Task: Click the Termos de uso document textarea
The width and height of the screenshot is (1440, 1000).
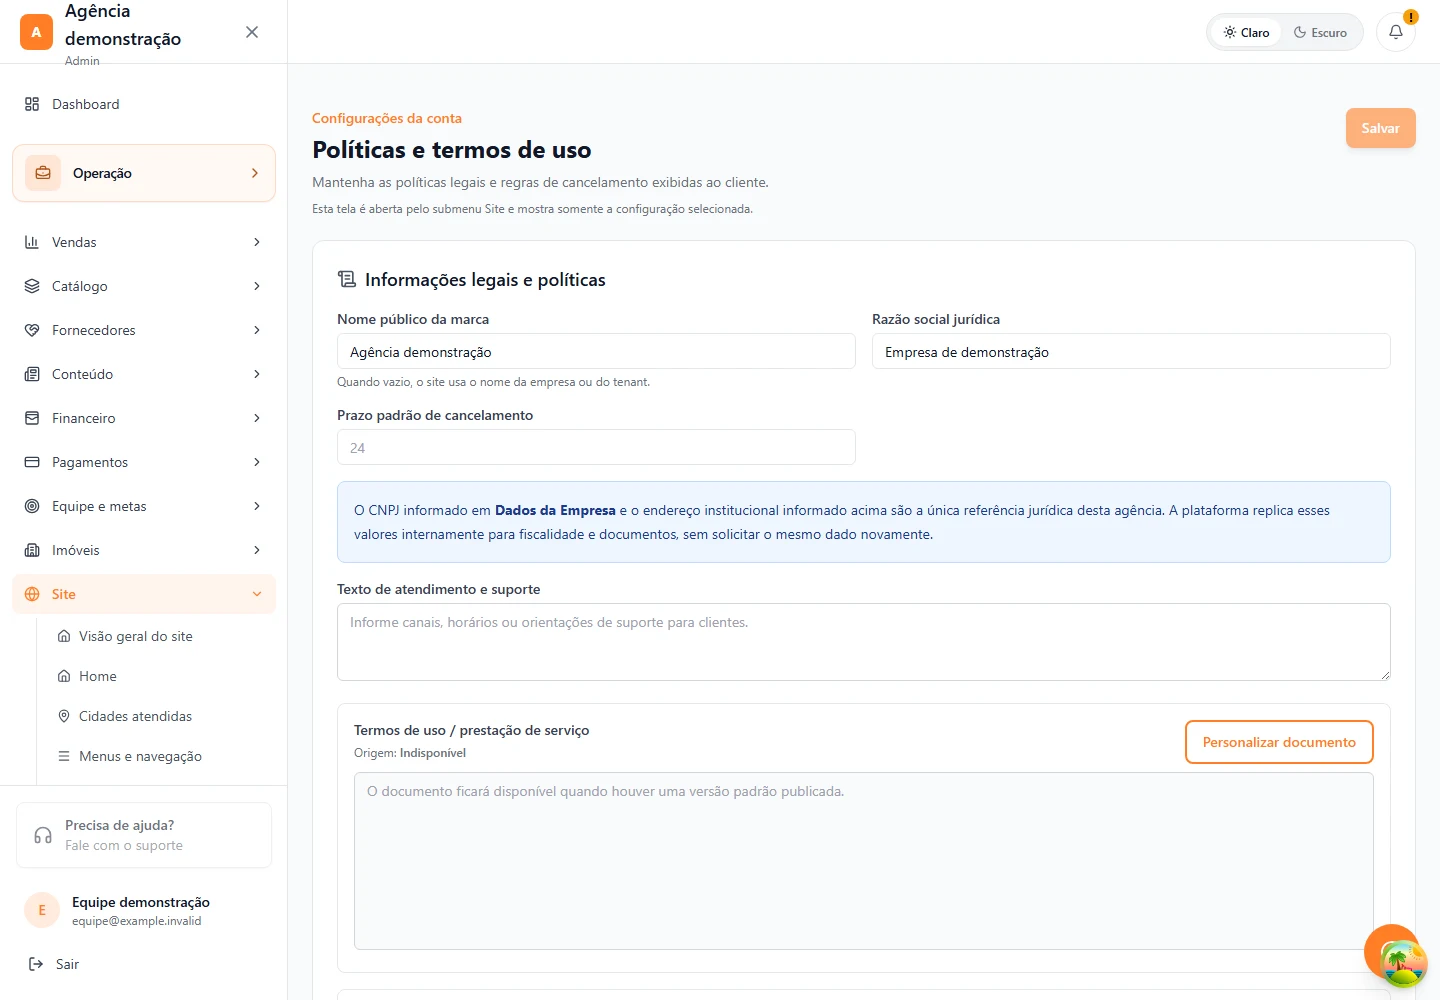Action: [864, 861]
